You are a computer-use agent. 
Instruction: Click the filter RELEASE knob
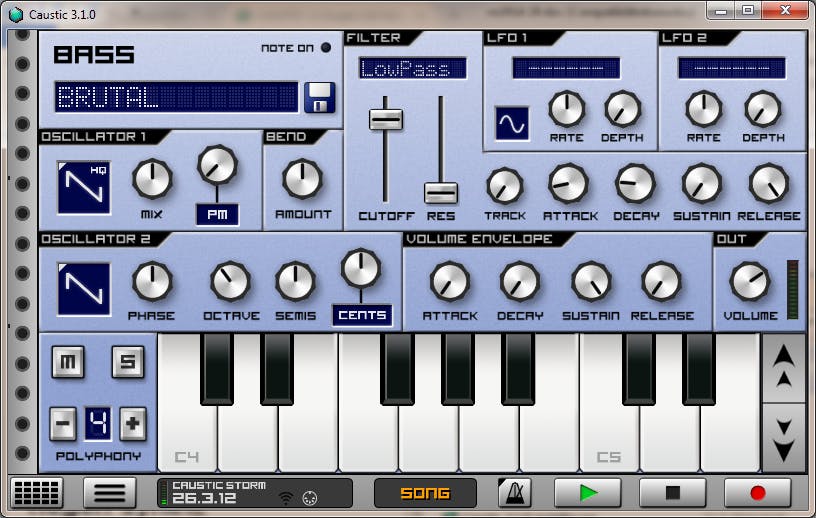(769, 184)
